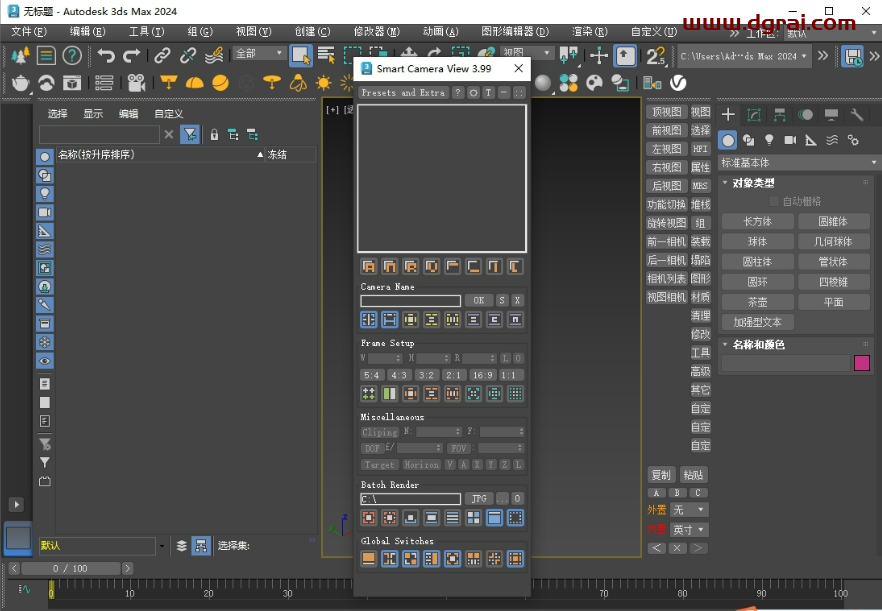Toggle the padlock icon in Scene Explorer toolbar
The height and width of the screenshot is (611, 882).
pyautogui.click(x=214, y=134)
